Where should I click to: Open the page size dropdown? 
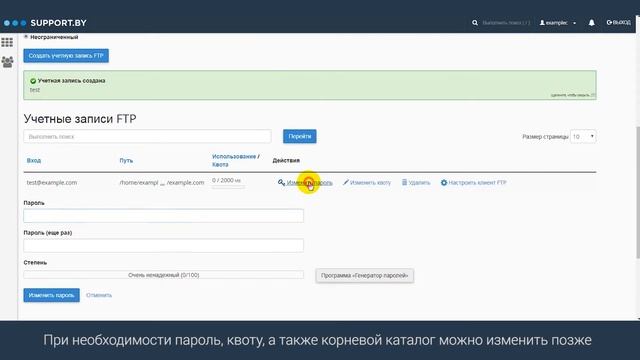point(583,136)
